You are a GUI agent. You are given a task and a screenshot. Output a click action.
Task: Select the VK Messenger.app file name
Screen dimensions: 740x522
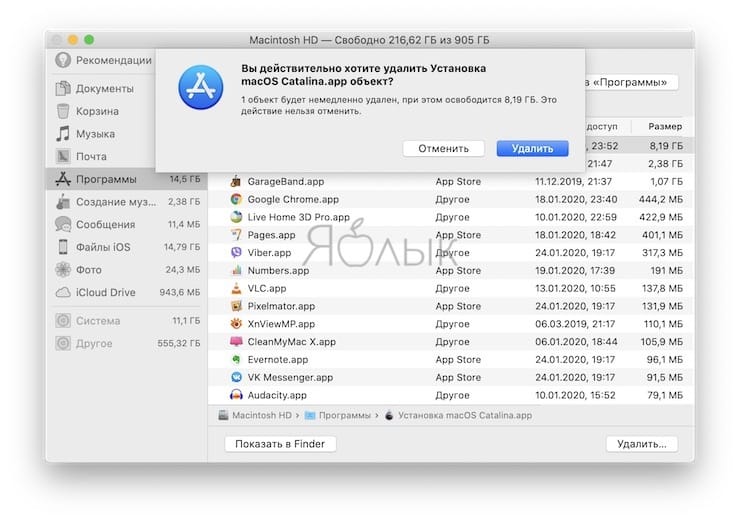[290, 377]
